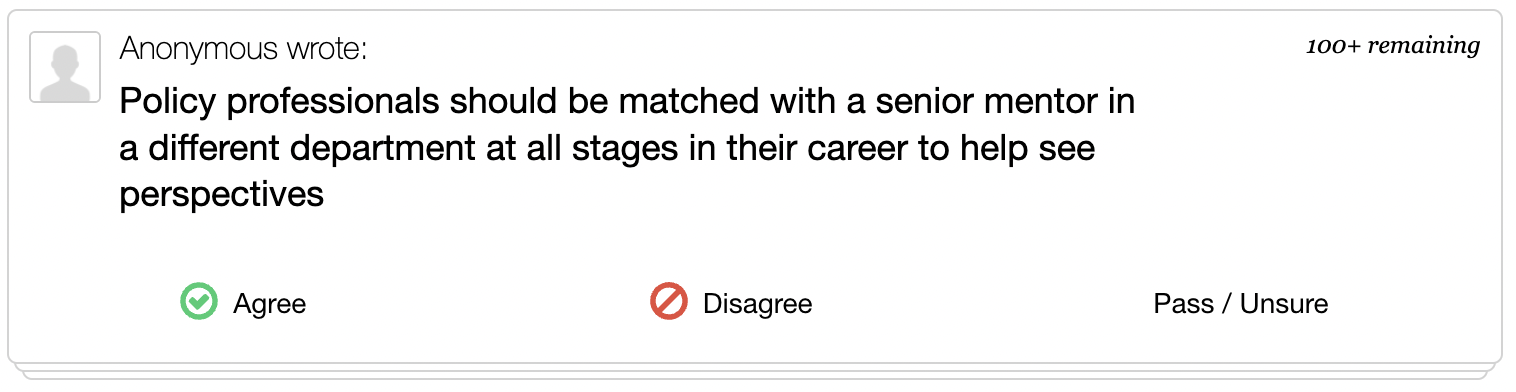Click the word "Pass" in the pass option
The width and height of the screenshot is (1516, 392).
1183,304
